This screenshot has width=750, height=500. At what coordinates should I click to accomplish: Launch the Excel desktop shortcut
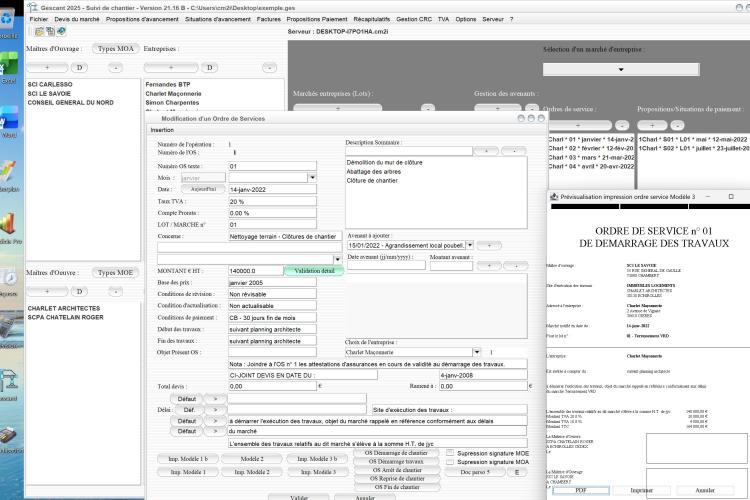(x=9, y=65)
